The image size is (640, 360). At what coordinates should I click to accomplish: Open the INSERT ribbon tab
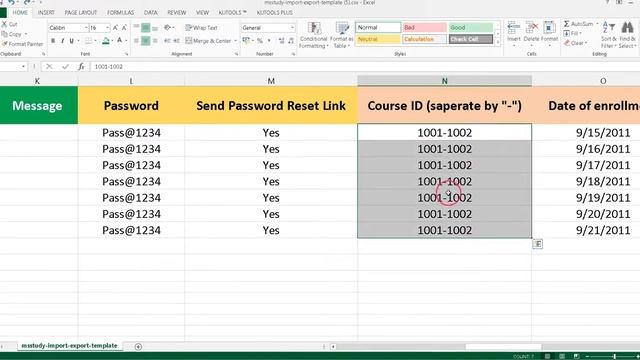coord(46,13)
